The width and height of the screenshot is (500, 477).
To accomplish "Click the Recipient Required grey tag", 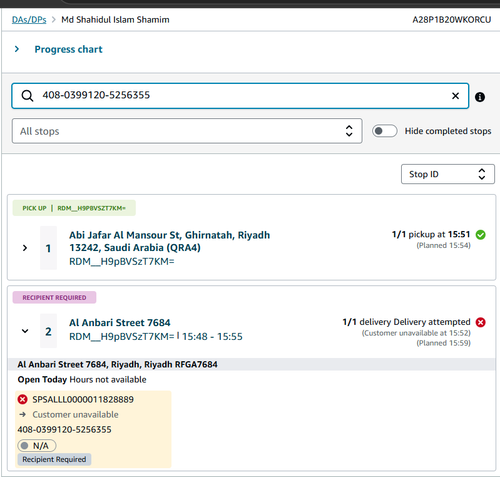I will [x=54, y=459].
